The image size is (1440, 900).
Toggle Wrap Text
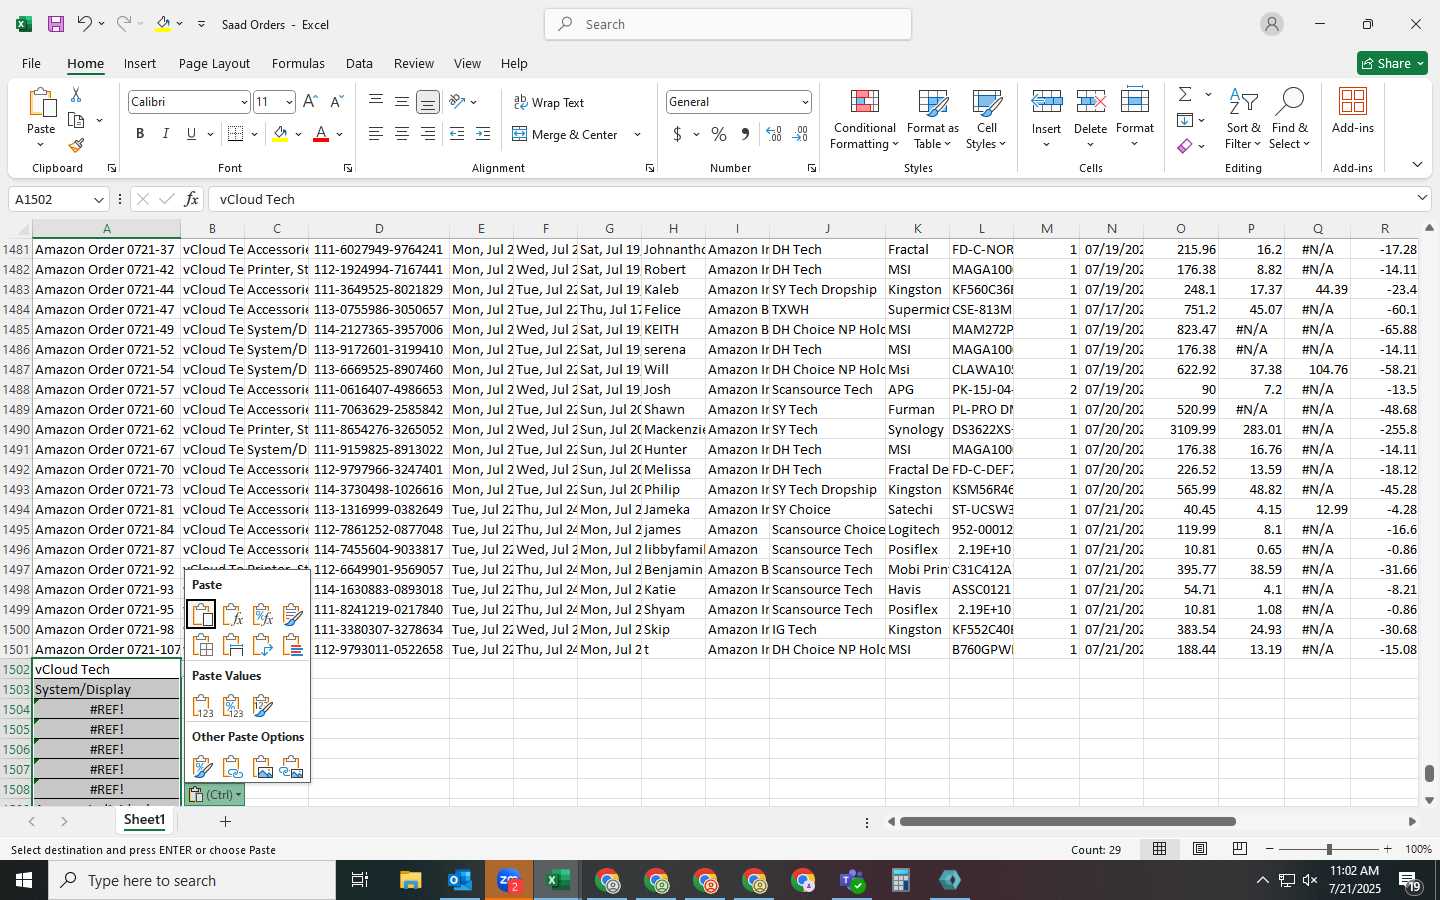point(549,102)
